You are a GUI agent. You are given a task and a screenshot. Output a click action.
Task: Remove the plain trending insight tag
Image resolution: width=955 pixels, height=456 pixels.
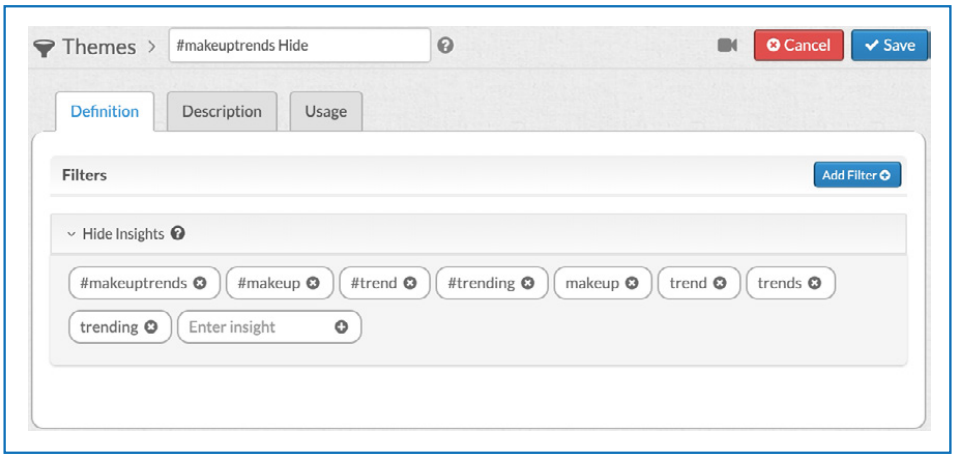click(151, 327)
